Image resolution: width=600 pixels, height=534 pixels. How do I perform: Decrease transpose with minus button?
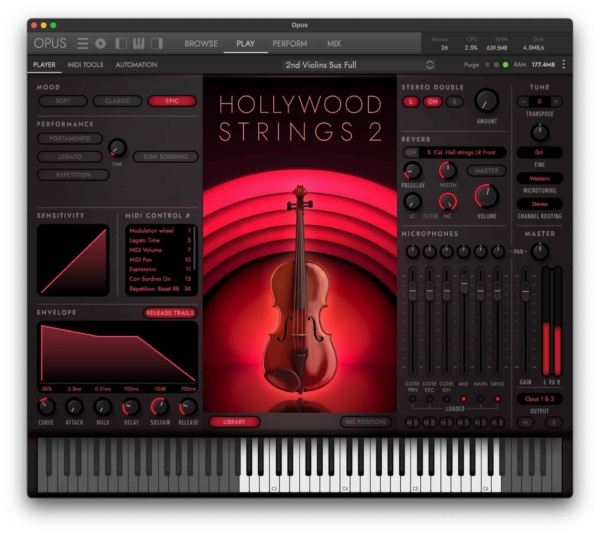[523, 101]
